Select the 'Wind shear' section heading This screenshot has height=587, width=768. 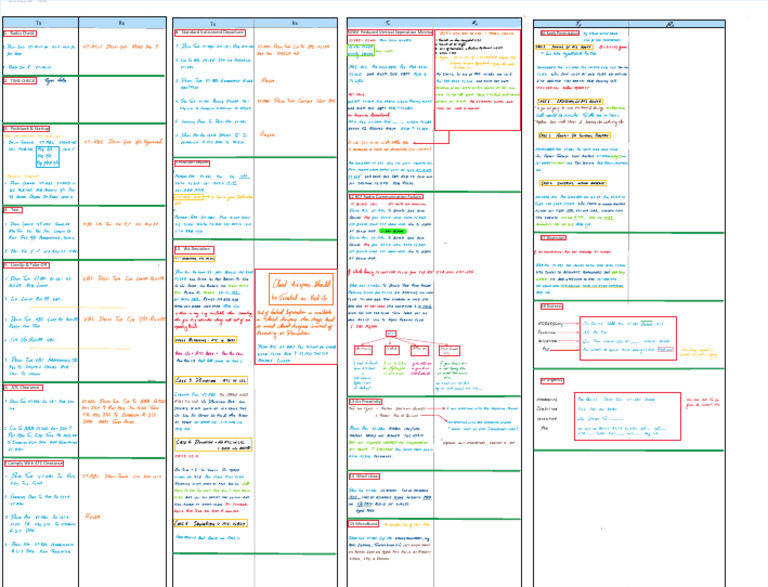click(364, 476)
